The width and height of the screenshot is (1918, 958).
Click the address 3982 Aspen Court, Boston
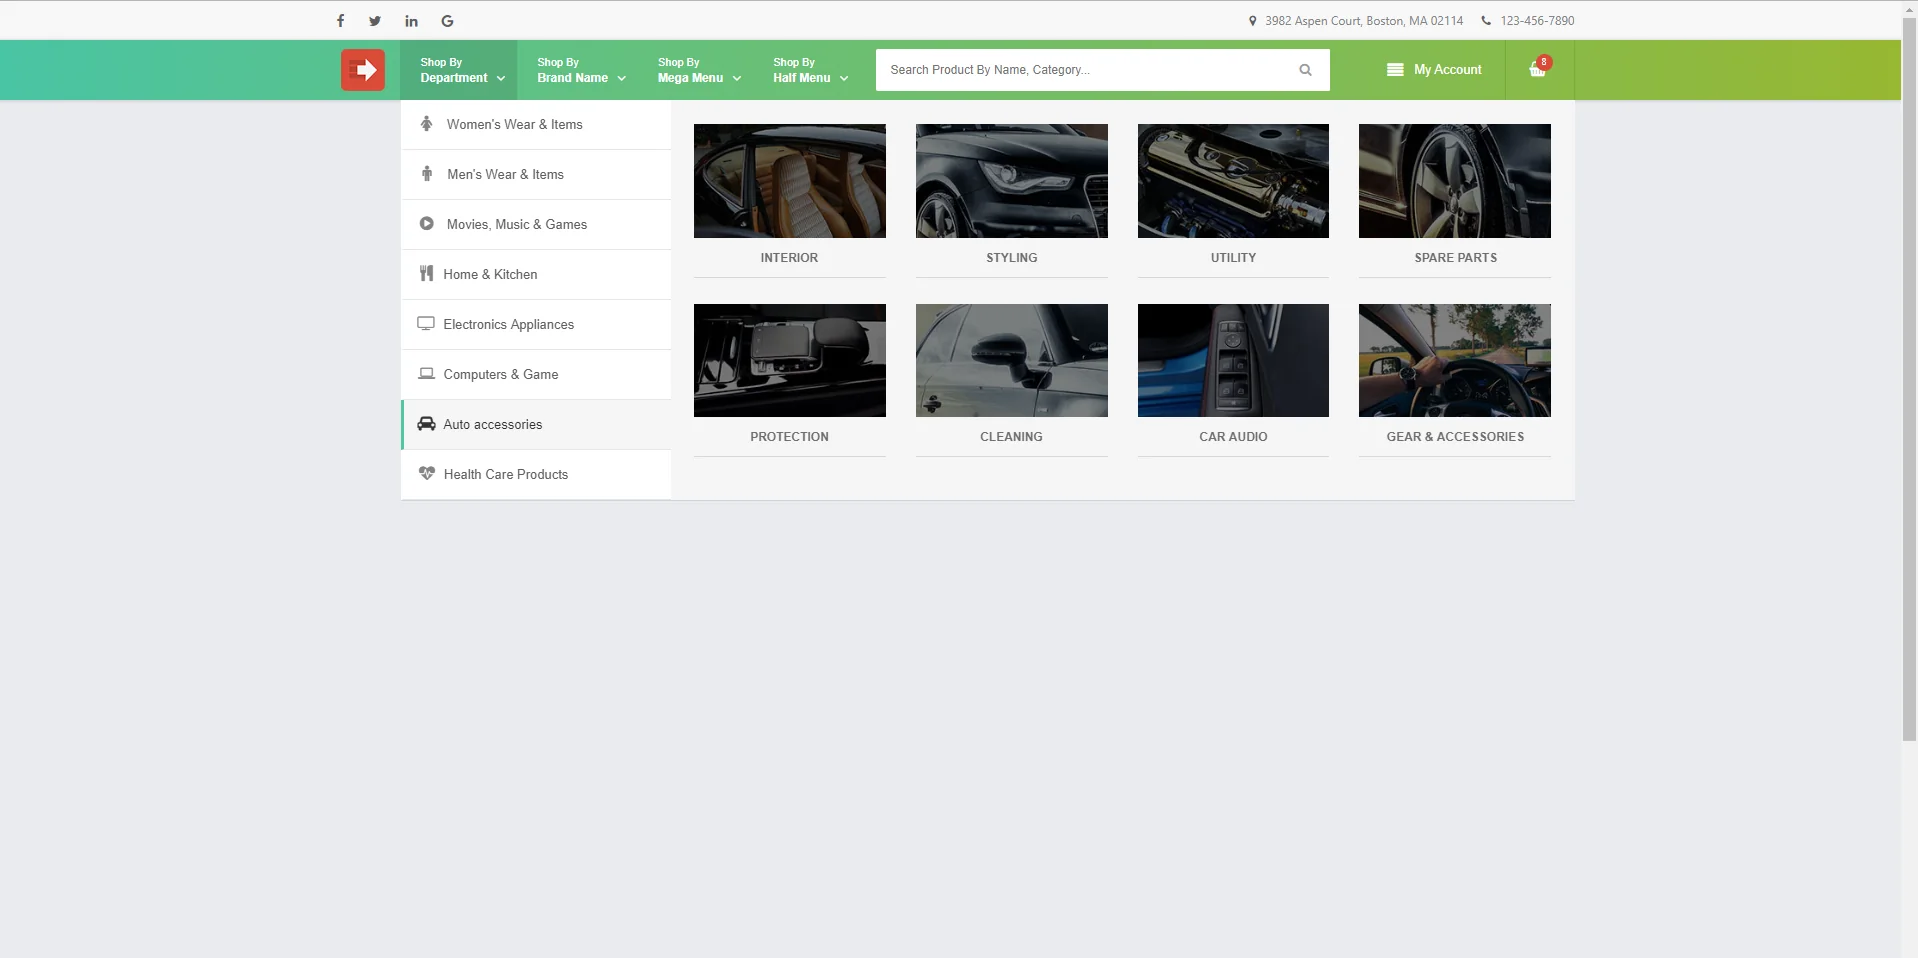pyautogui.click(x=1364, y=21)
